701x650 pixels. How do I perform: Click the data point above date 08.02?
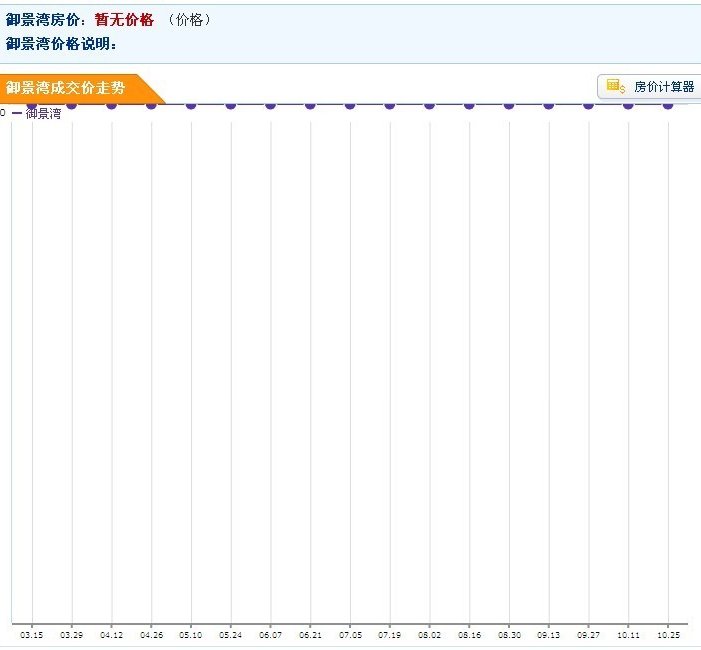(430, 105)
